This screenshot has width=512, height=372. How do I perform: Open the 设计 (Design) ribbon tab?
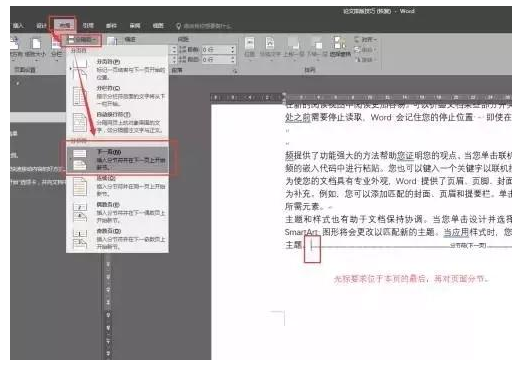coord(41,25)
